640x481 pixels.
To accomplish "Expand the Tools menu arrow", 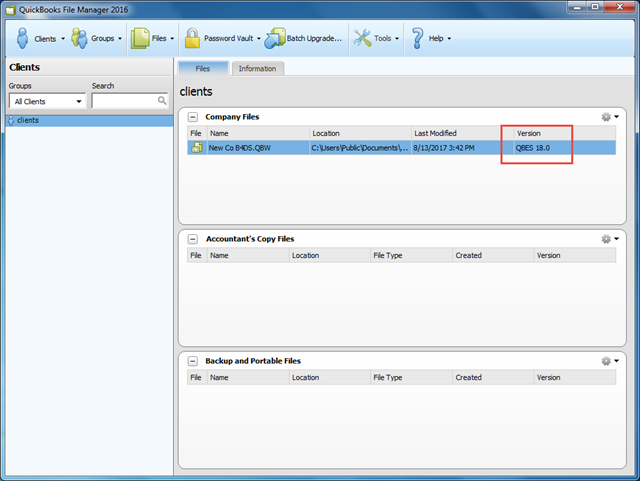I will click(x=397, y=39).
